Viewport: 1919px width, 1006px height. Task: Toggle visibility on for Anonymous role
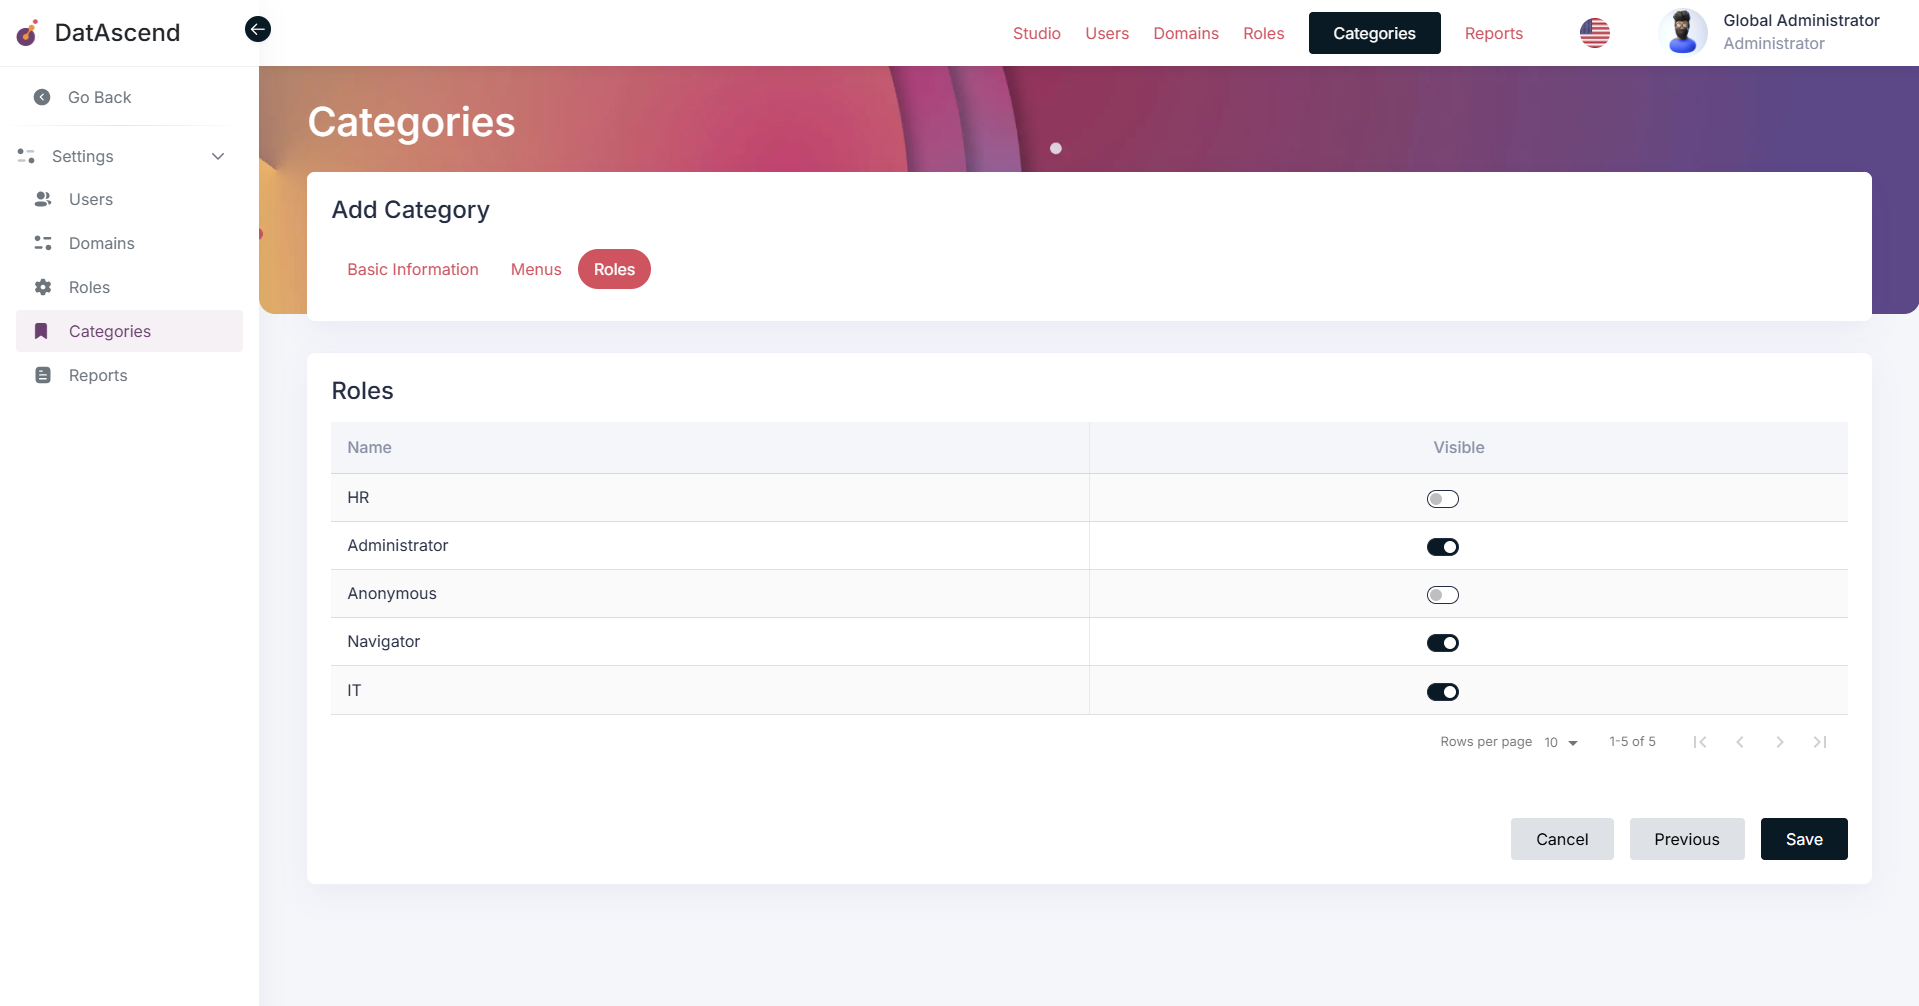1442,595
